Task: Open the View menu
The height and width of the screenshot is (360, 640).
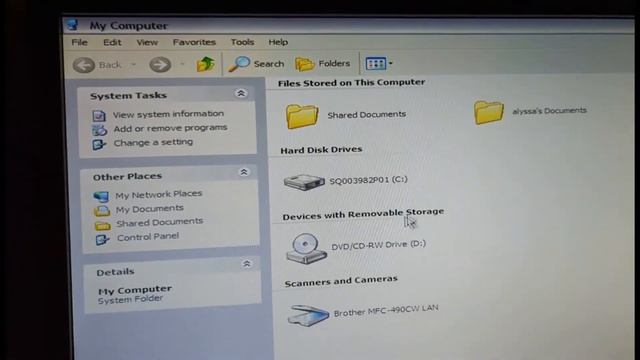Action: 147,42
